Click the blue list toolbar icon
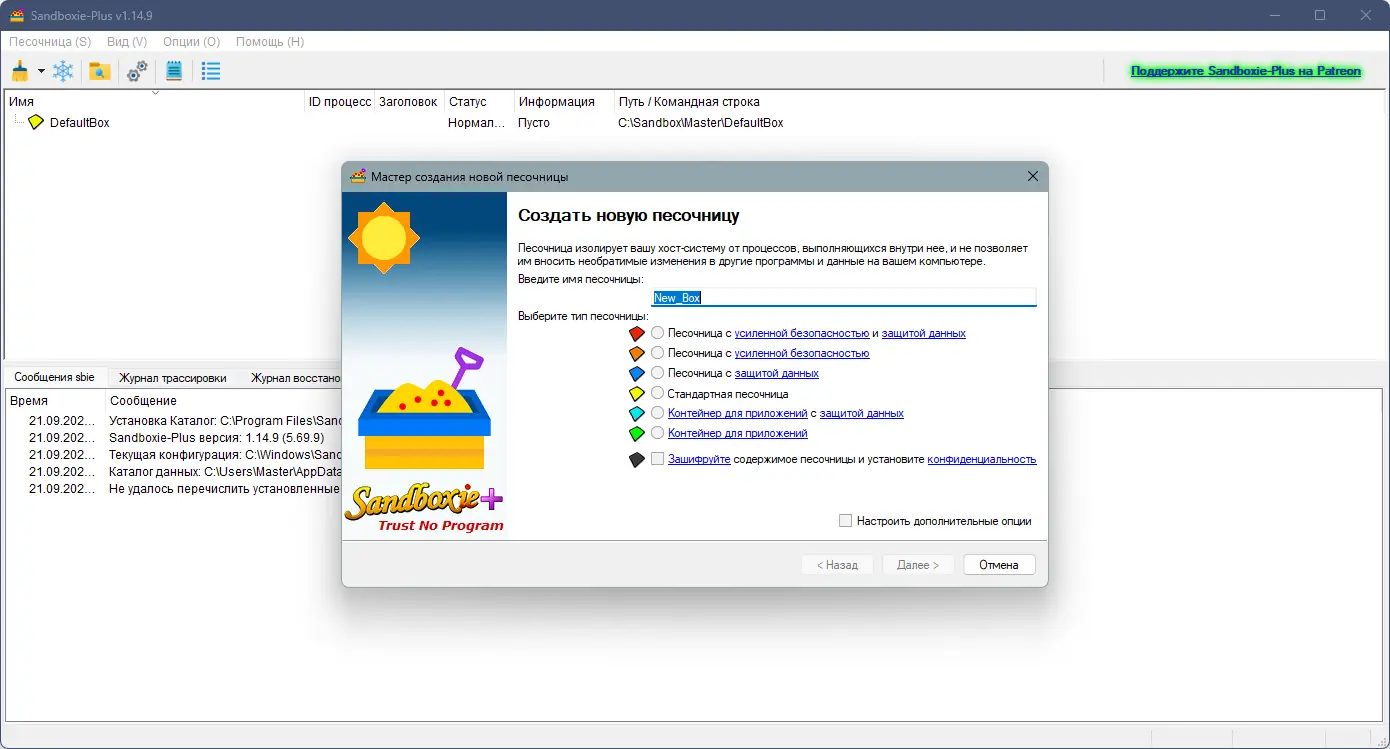The height and width of the screenshot is (749, 1390). coord(211,71)
